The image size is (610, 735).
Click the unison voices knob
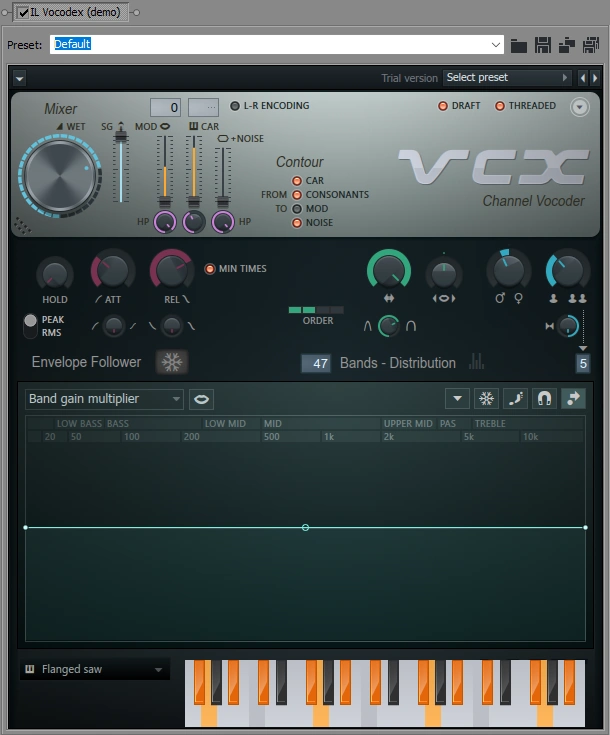point(567,270)
